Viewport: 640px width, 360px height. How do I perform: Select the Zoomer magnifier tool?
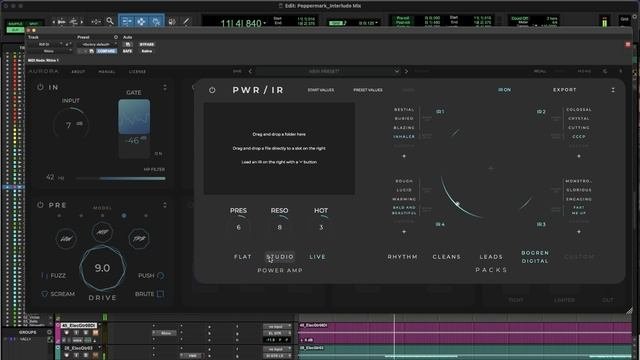click(110, 21)
